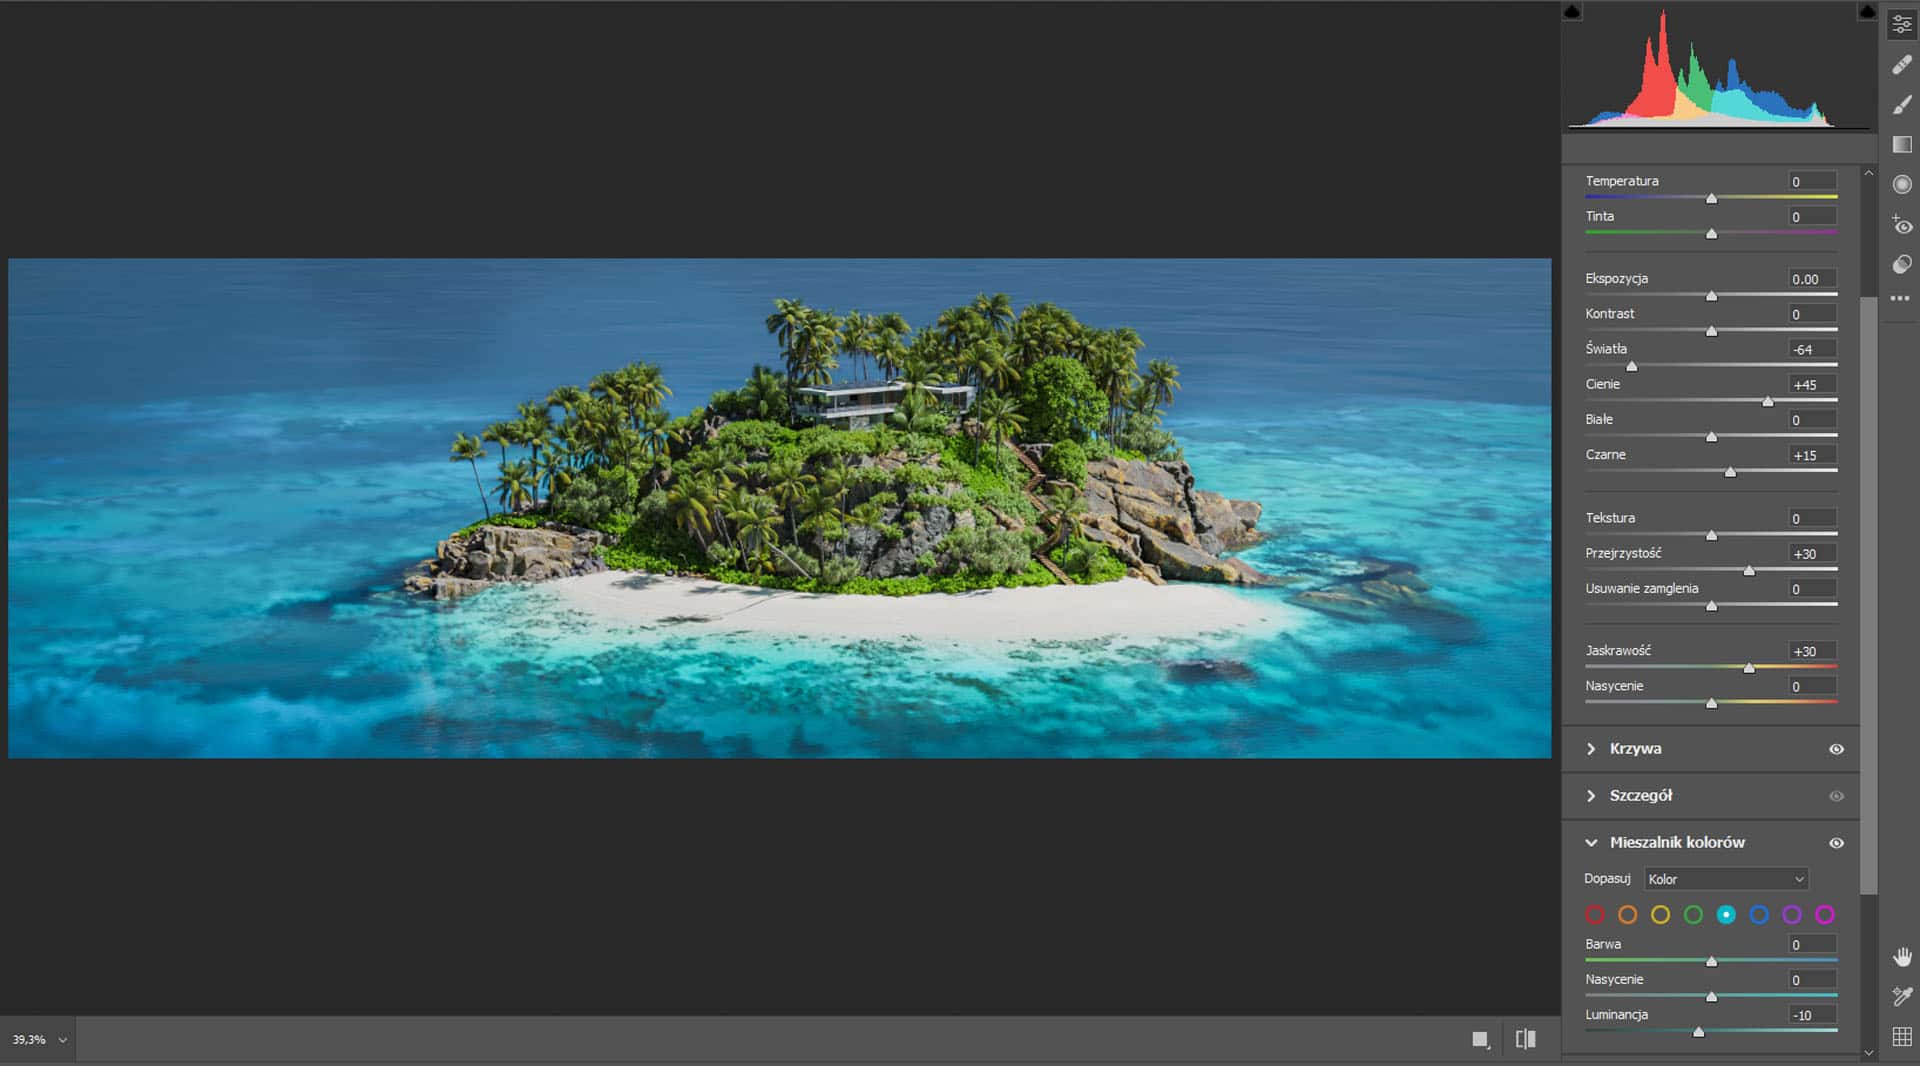Click the Czarne slider handle
The image size is (1920, 1066).
coord(1730,471)
